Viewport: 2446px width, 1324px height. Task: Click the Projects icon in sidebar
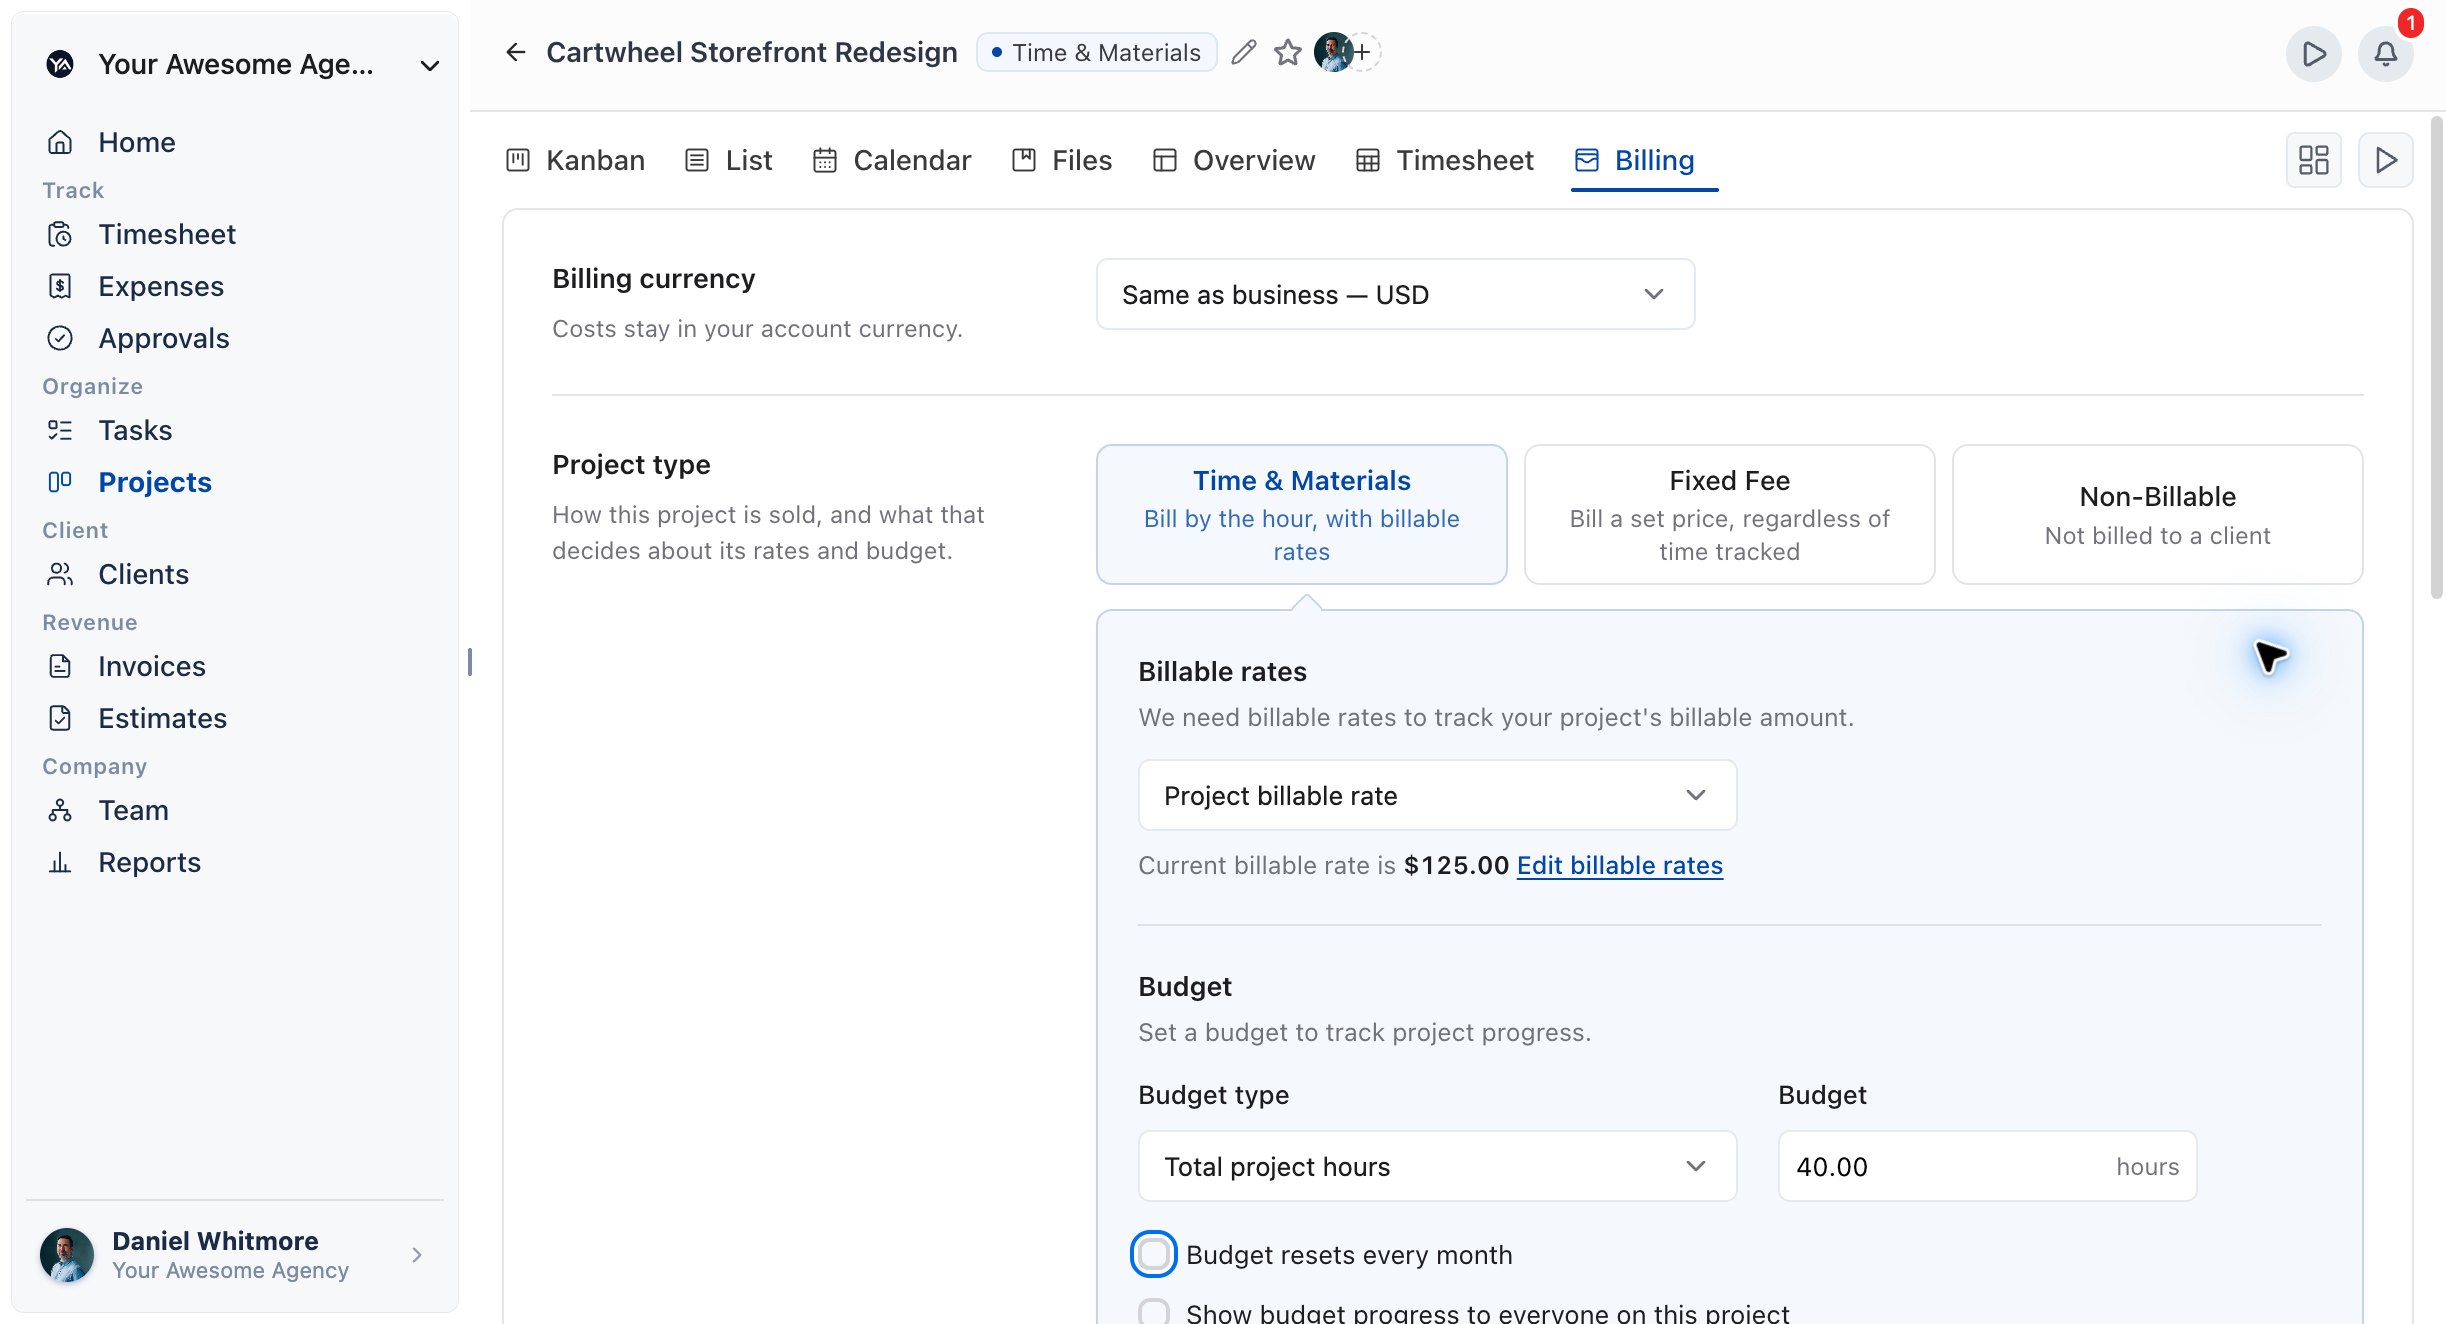(60, 482)
